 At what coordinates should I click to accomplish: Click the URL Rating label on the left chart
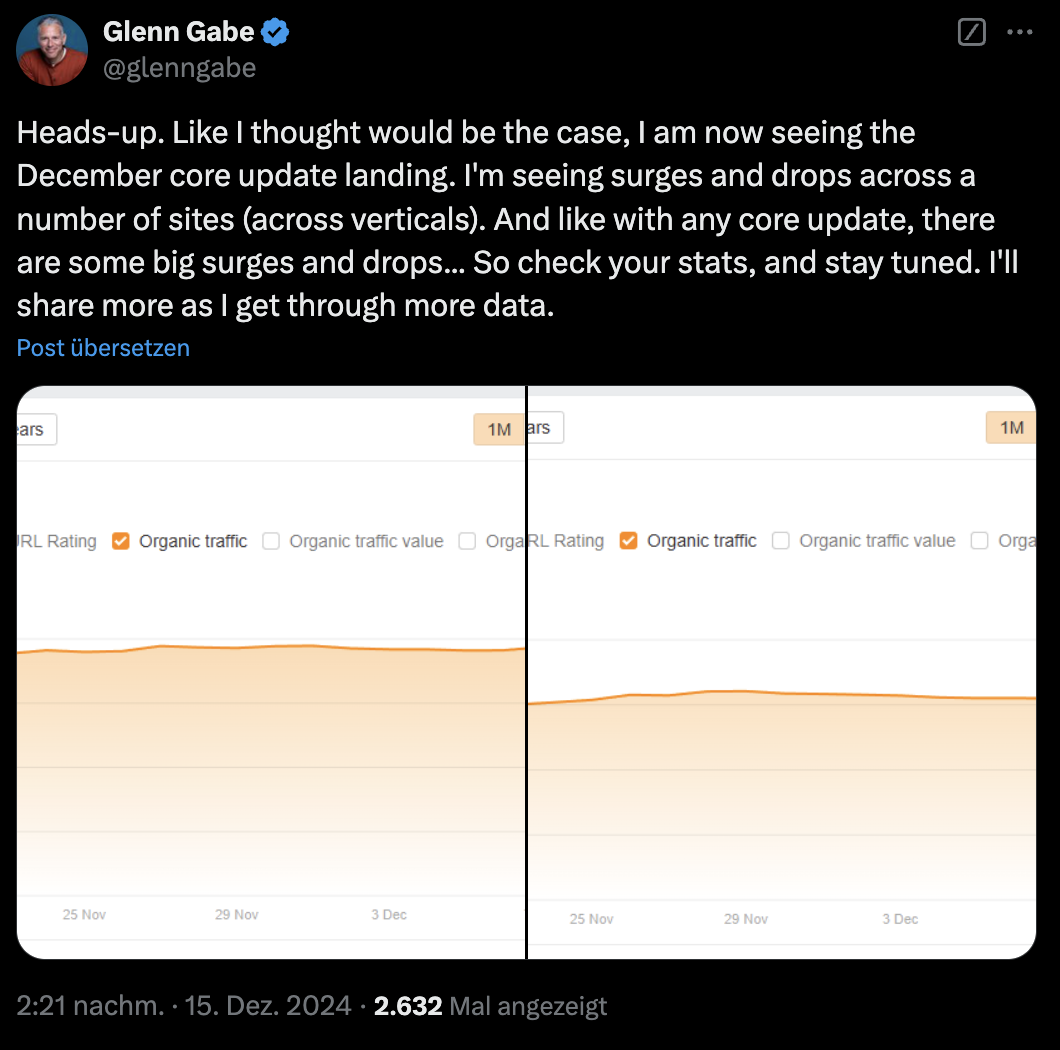[x=53, y=540]
